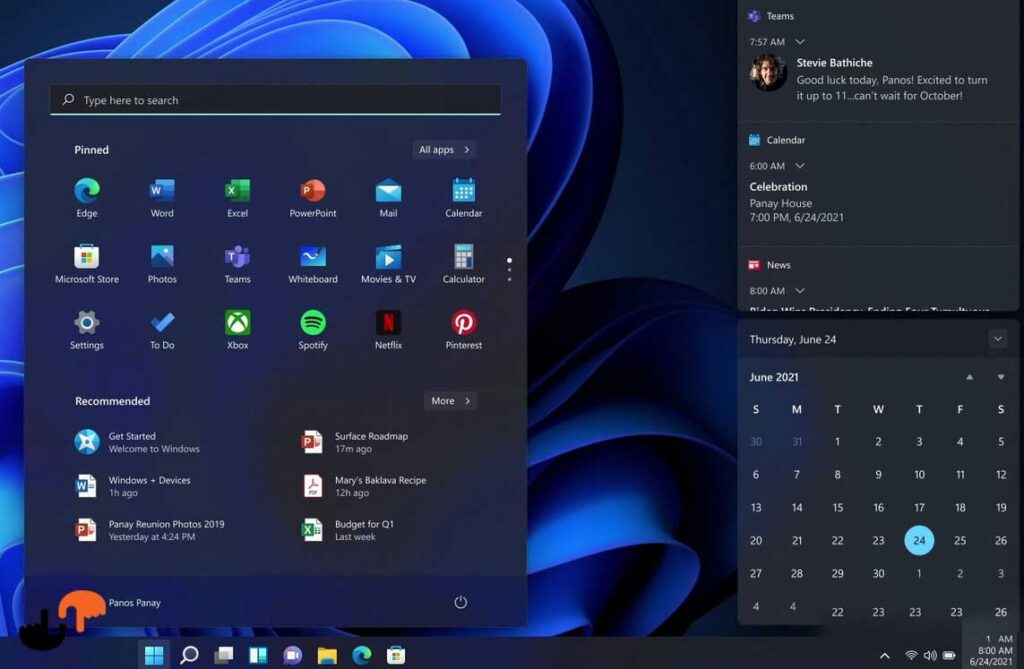1024x669 pixels.
Task: Expand the Teams notification chevron
Action: [x=800, y=42]
